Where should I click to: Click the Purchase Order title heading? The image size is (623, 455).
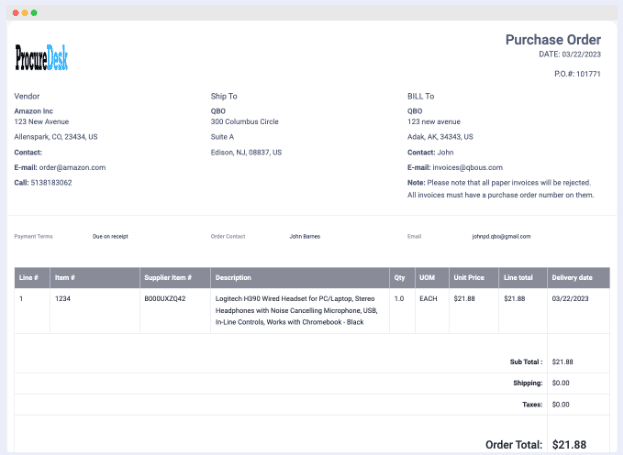pos(552,40)
